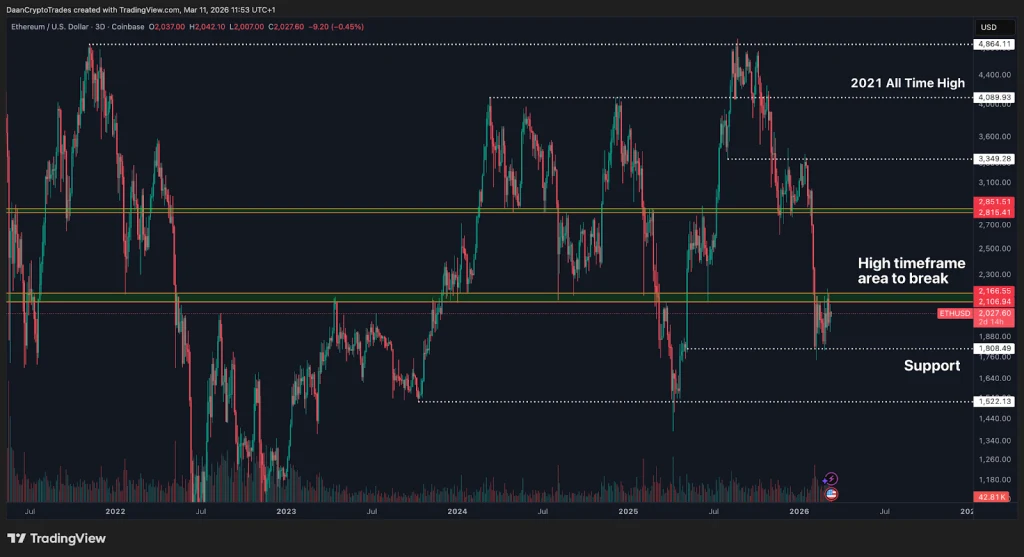
Task: Click the 1,260.00 price axis tick
Action: (995, 460)
